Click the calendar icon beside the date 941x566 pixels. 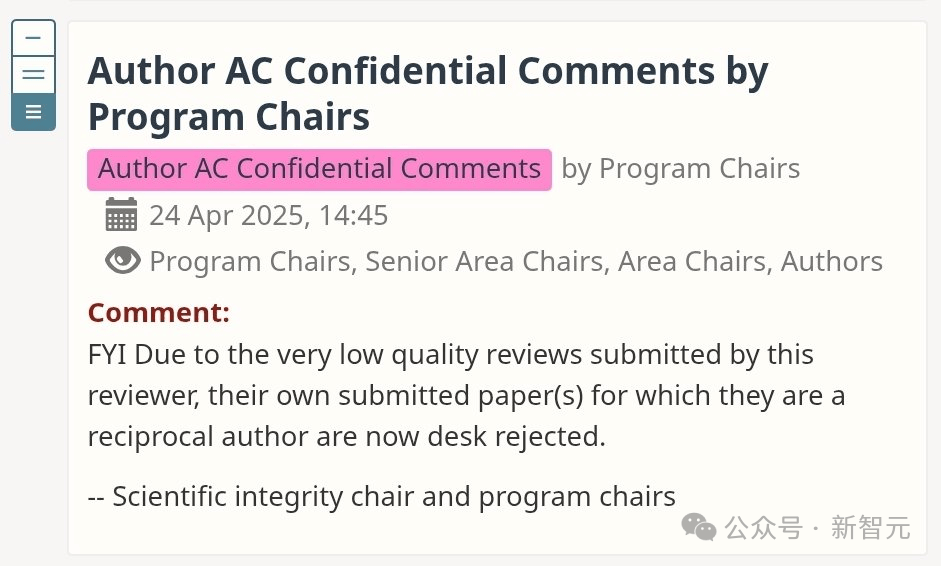pos(121,215)
